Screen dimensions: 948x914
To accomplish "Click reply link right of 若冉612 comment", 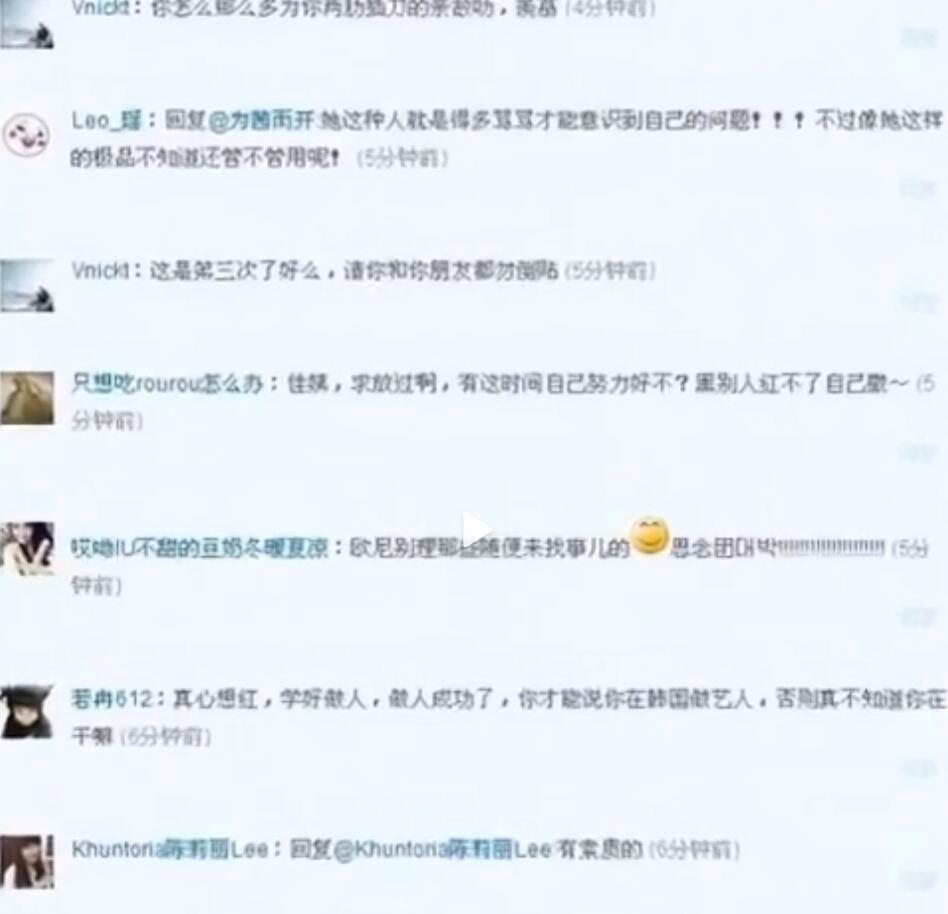I will (x=918, y=769).
